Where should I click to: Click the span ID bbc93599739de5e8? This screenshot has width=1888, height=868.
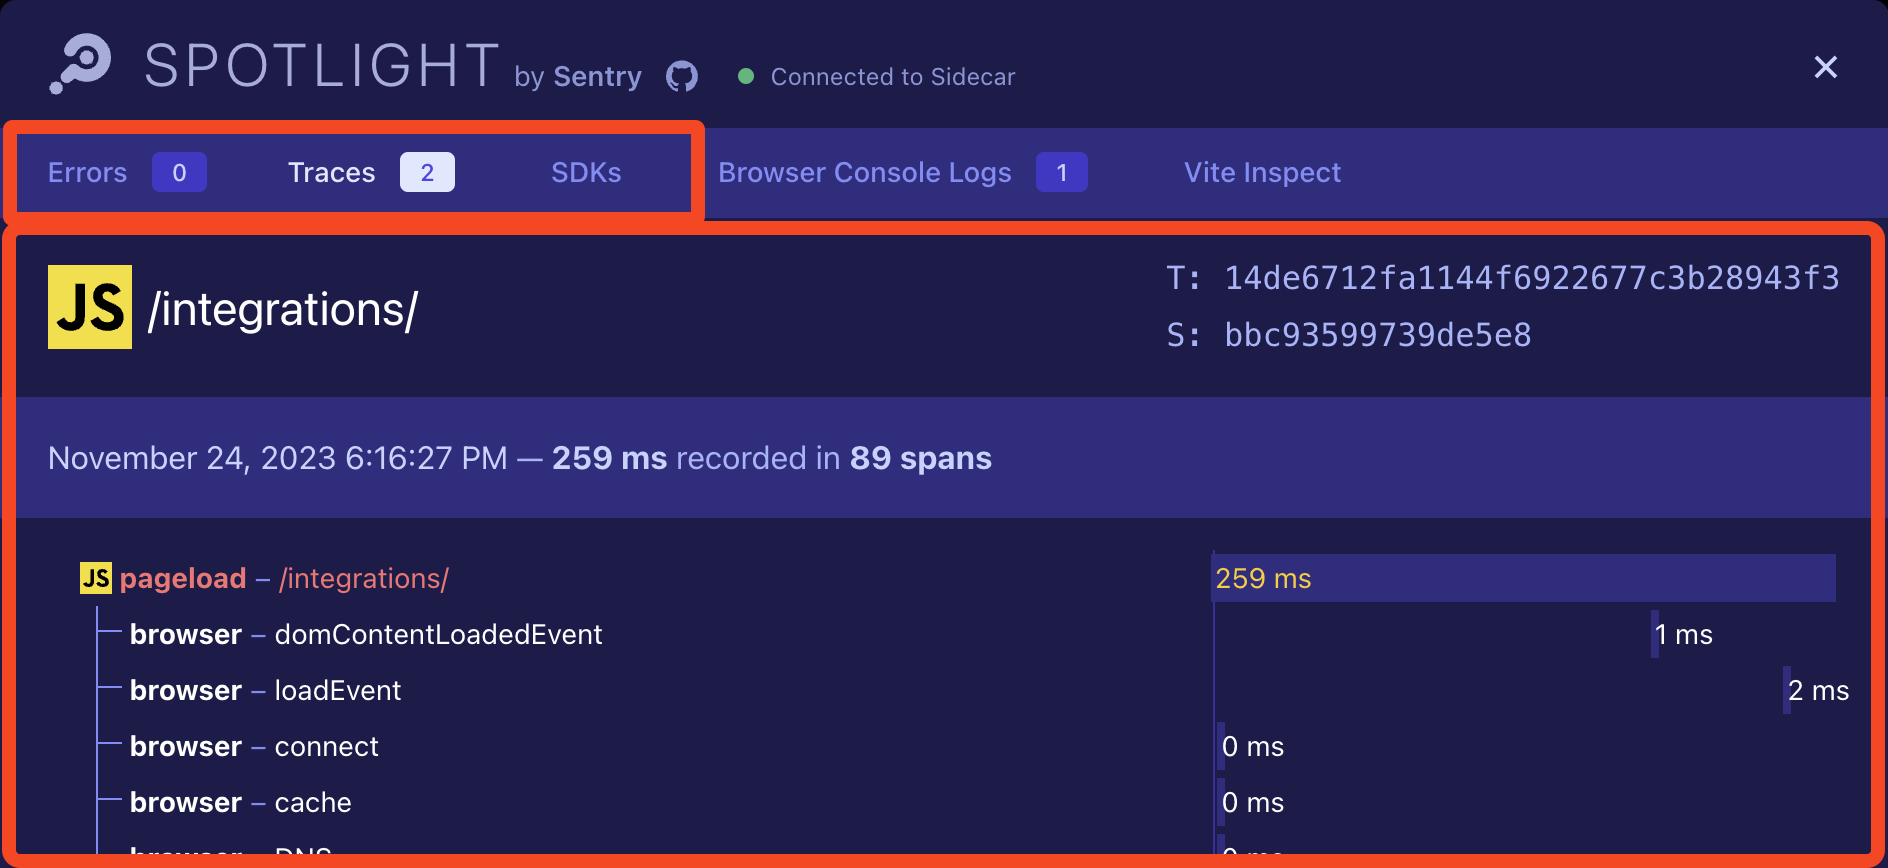click(1377, 335)
